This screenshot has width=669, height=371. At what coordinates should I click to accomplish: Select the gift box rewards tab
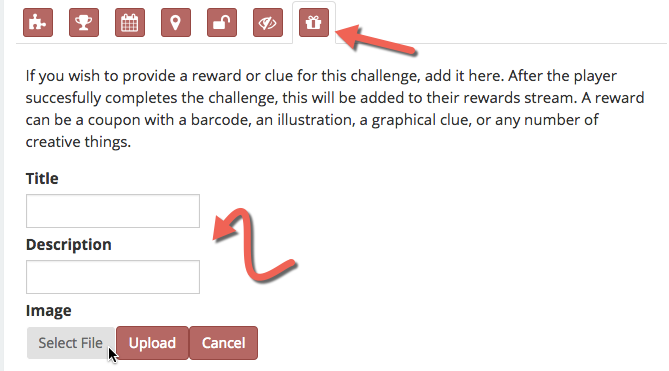coord(314,23)
